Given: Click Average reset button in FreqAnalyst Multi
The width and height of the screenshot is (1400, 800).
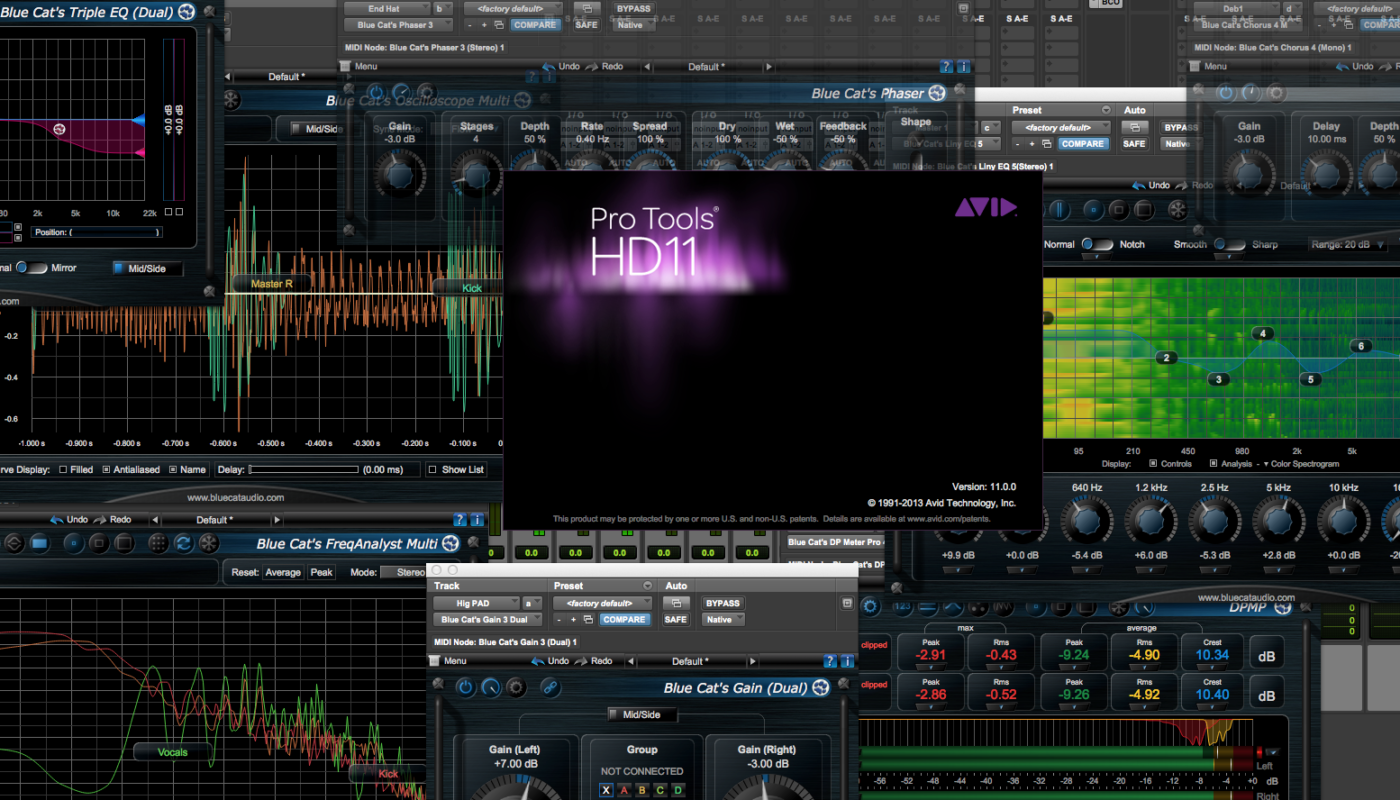Looking at the screenshot, I should tap(283, 573).
